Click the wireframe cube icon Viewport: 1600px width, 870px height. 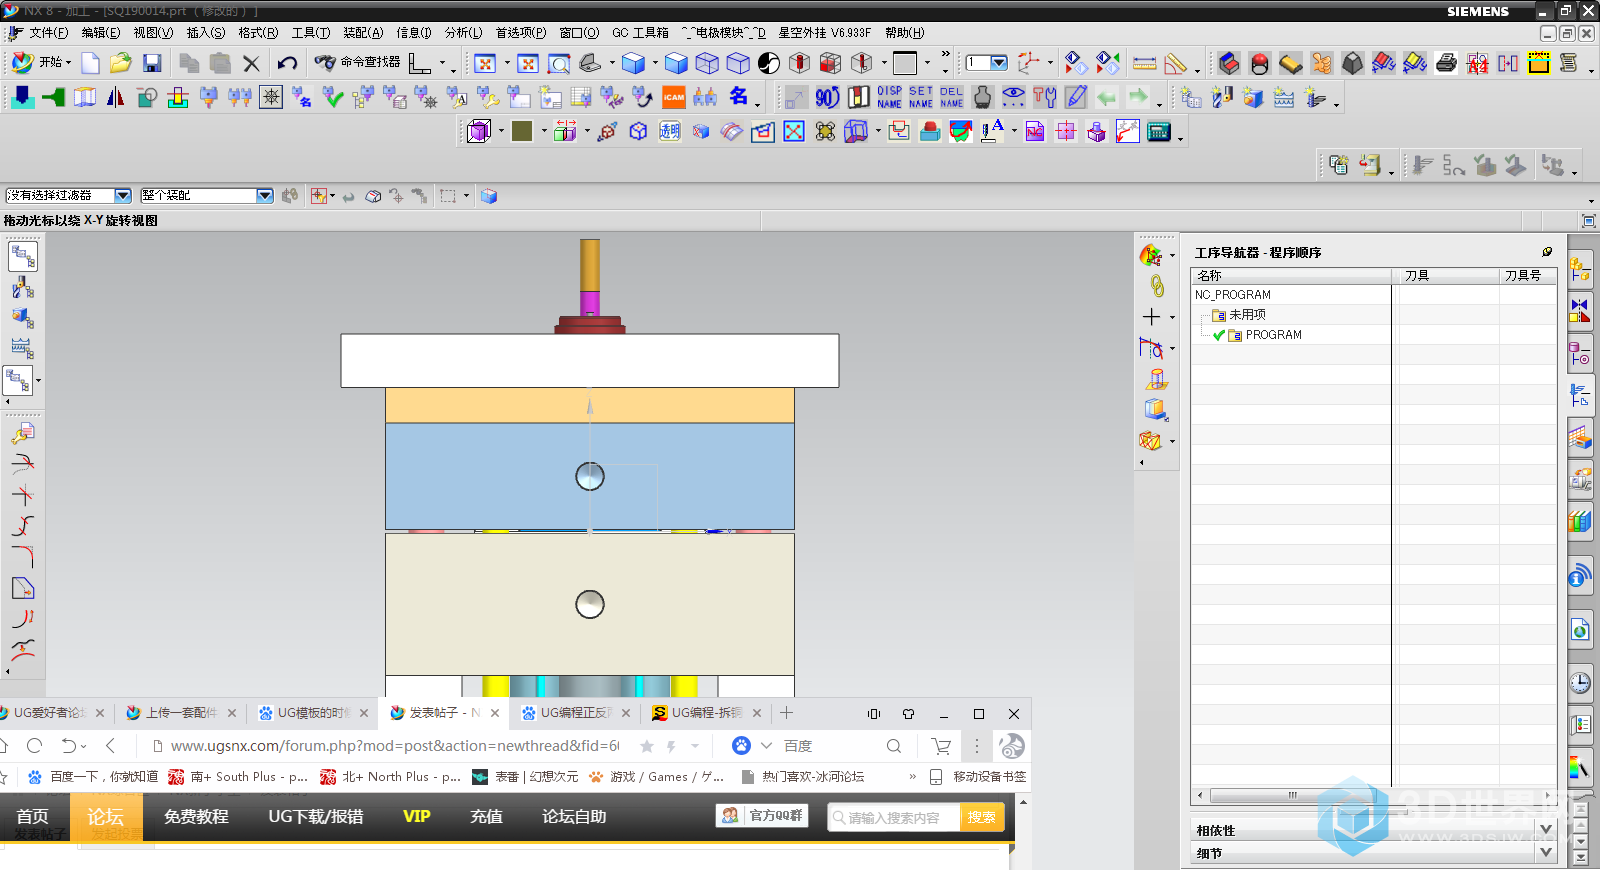[x=707, y=64]
